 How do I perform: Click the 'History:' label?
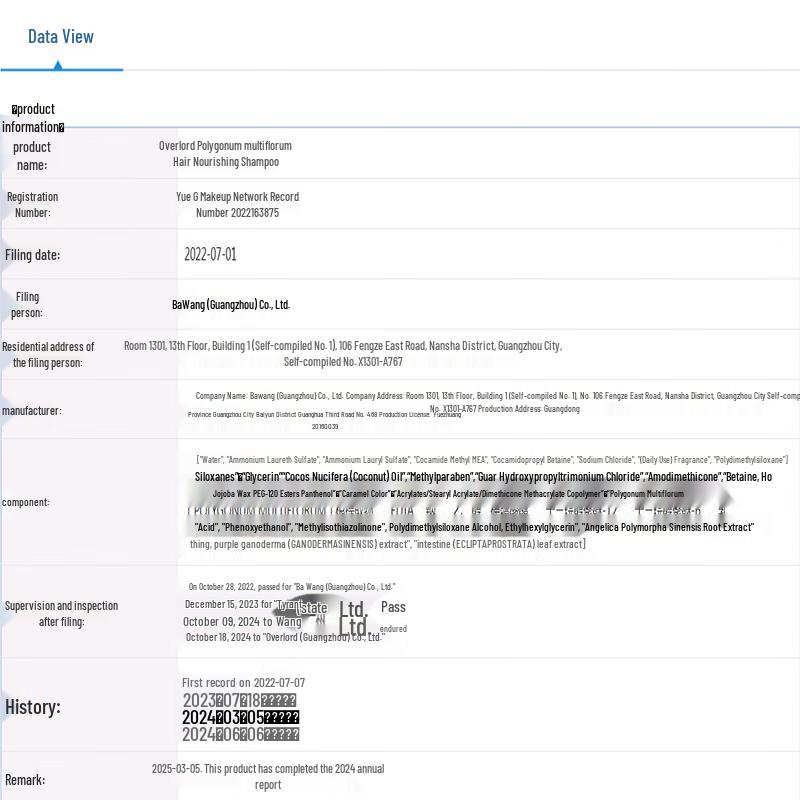pyautogui.click(x=33, y=707)
